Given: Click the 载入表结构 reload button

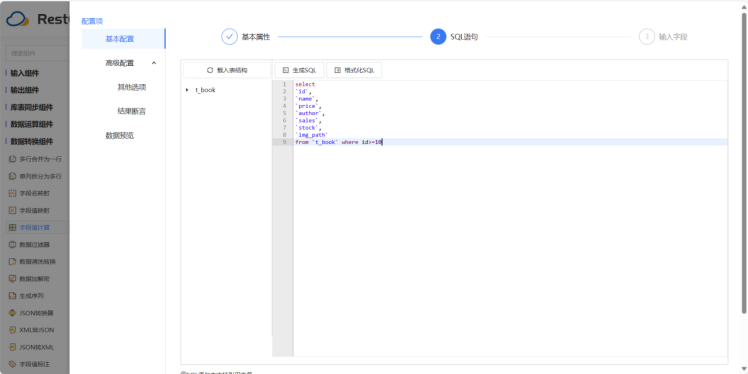Looking at the screenshot, I should pyautogui.click(x=227, y=70).
